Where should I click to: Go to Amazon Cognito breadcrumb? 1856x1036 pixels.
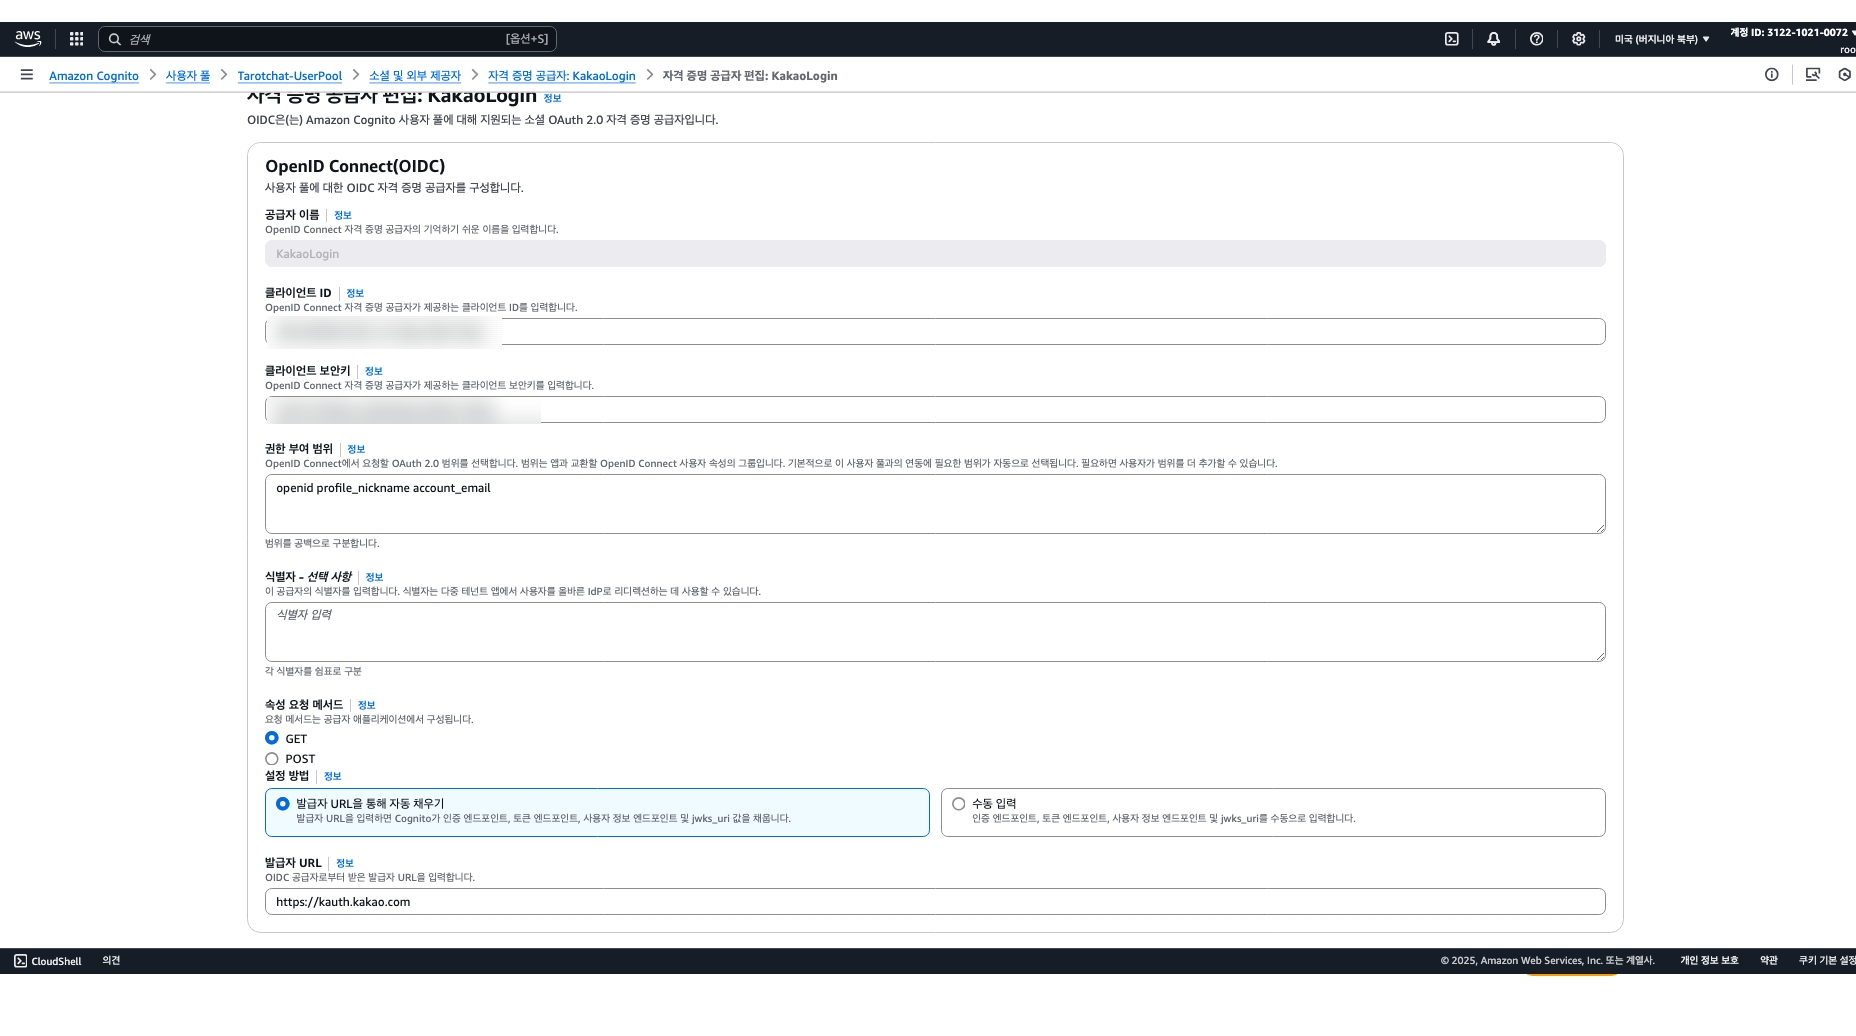pos(94,76)
